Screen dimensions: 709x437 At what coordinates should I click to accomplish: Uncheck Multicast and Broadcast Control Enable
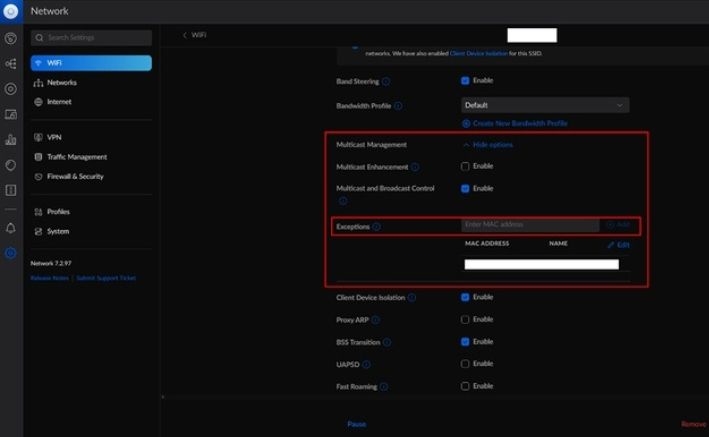[466, 188]
